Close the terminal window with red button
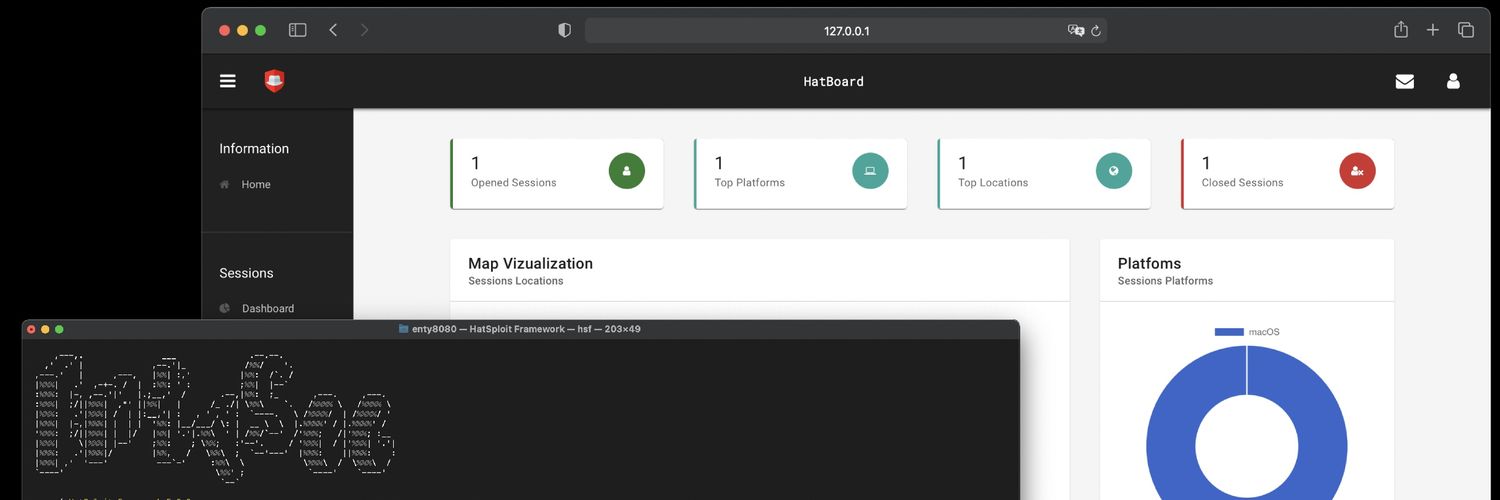Viewport: 1500px width, 500px height. click(31, 329)
